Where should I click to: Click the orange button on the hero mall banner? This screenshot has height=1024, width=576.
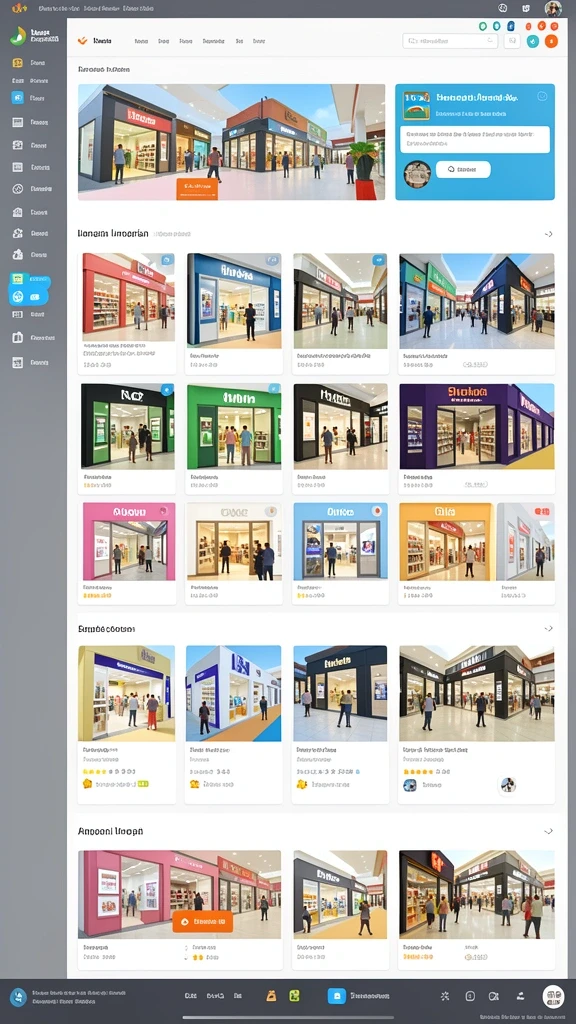click(197, 188)
